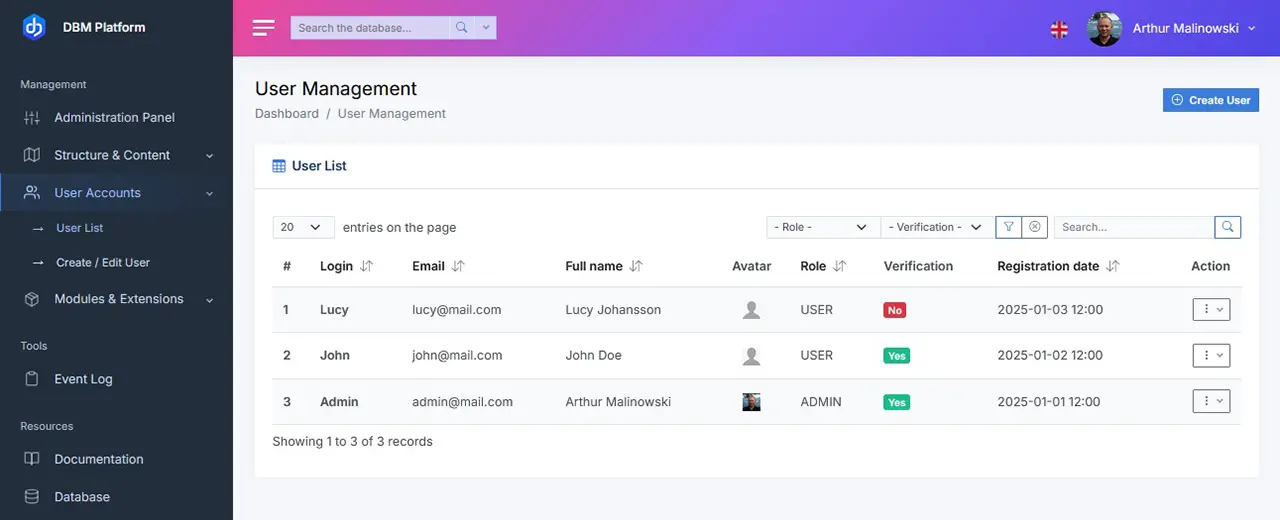Toggle the hamburger sidebar menu icon

[x=263, y=28]
